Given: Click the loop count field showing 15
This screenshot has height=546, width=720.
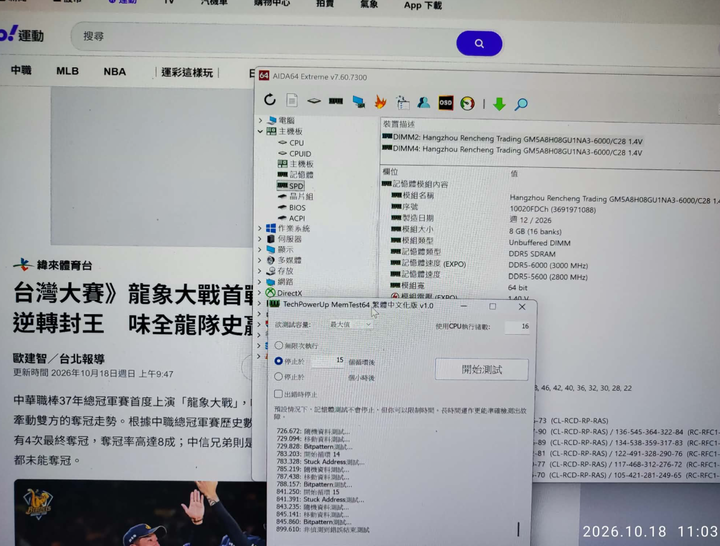Looking at the screenshot, I should [328, 361].
